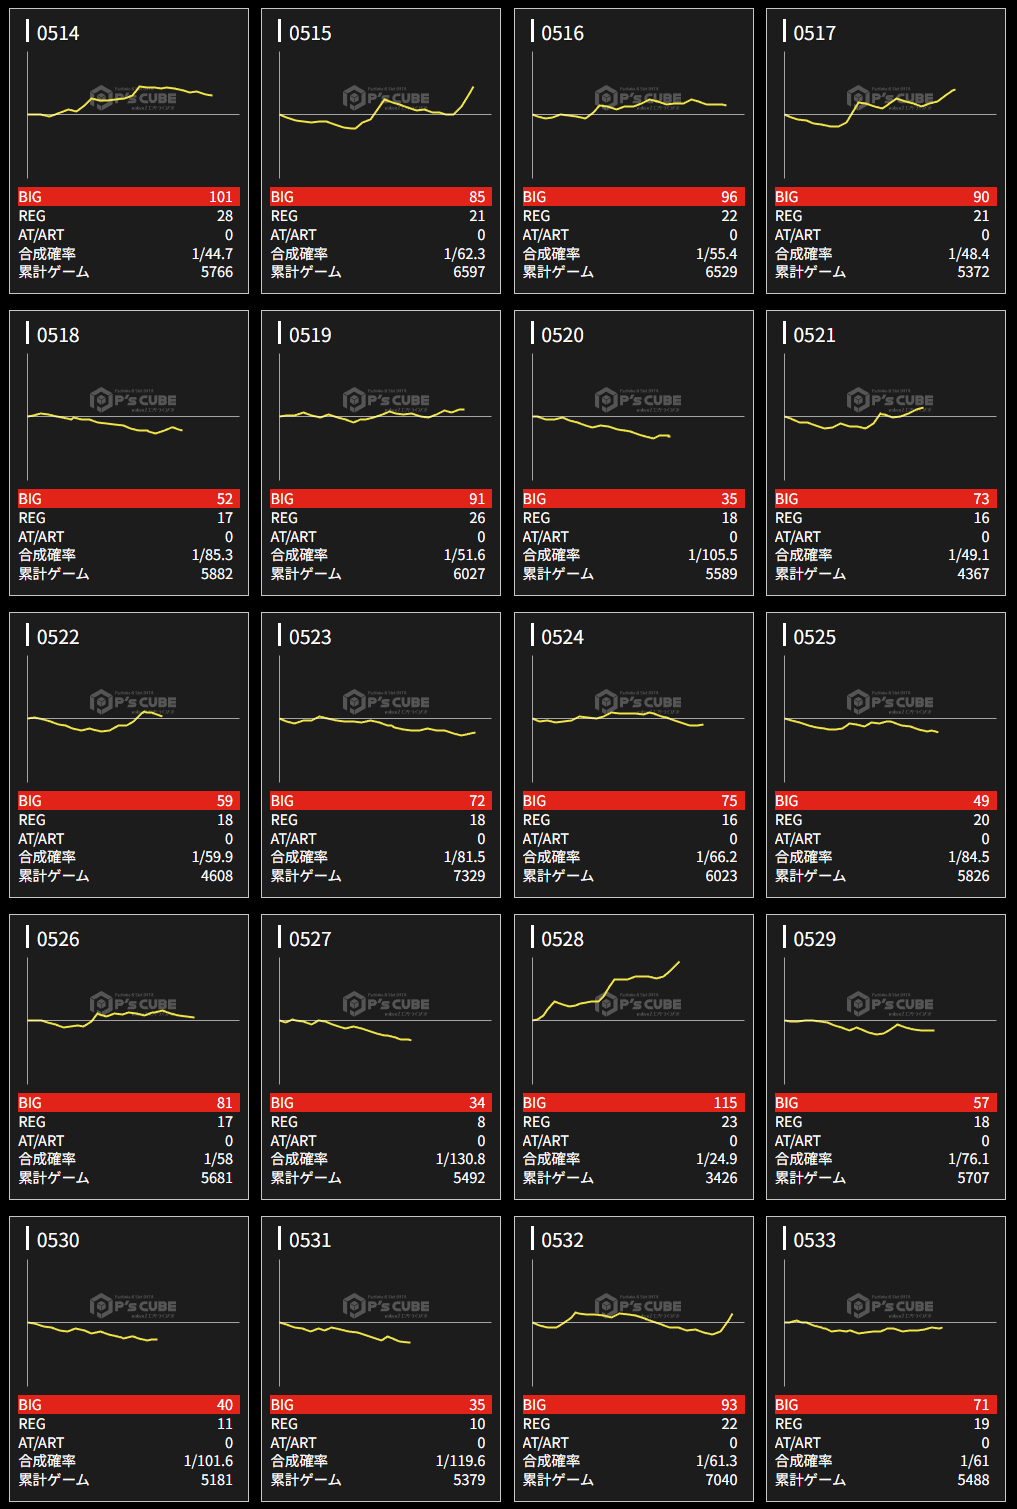Select the red BIG row of machine 0520
The width and height of the screenshot is (1017, 1509).
pos(633,499)
